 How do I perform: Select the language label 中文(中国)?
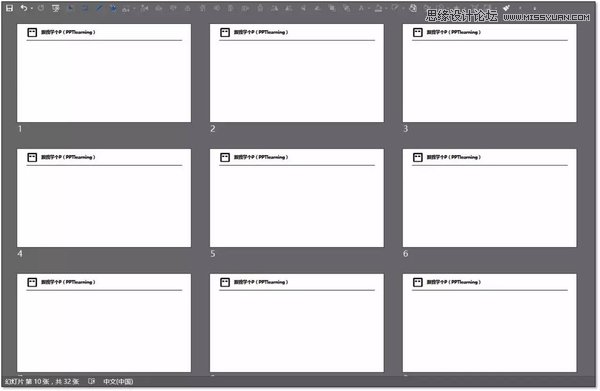(x=118, y=381)
